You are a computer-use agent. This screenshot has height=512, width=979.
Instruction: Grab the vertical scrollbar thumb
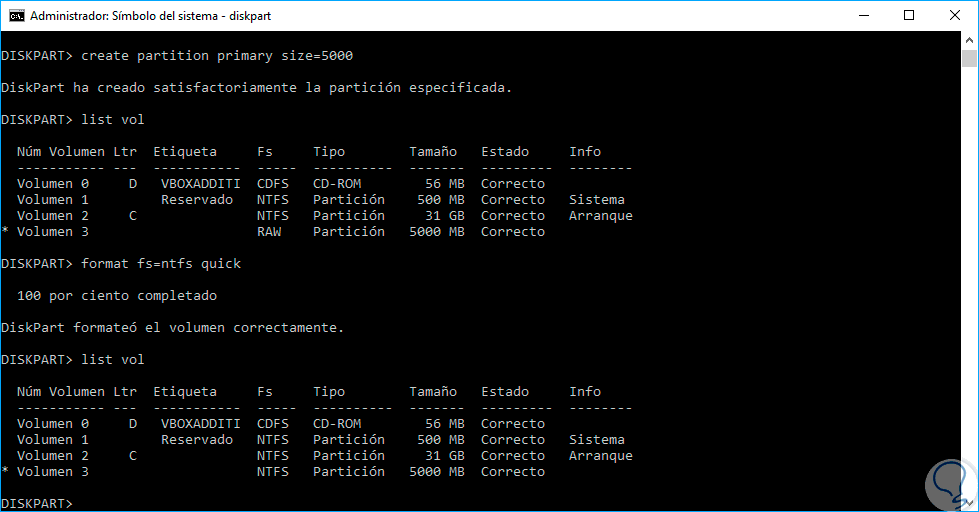969,59
